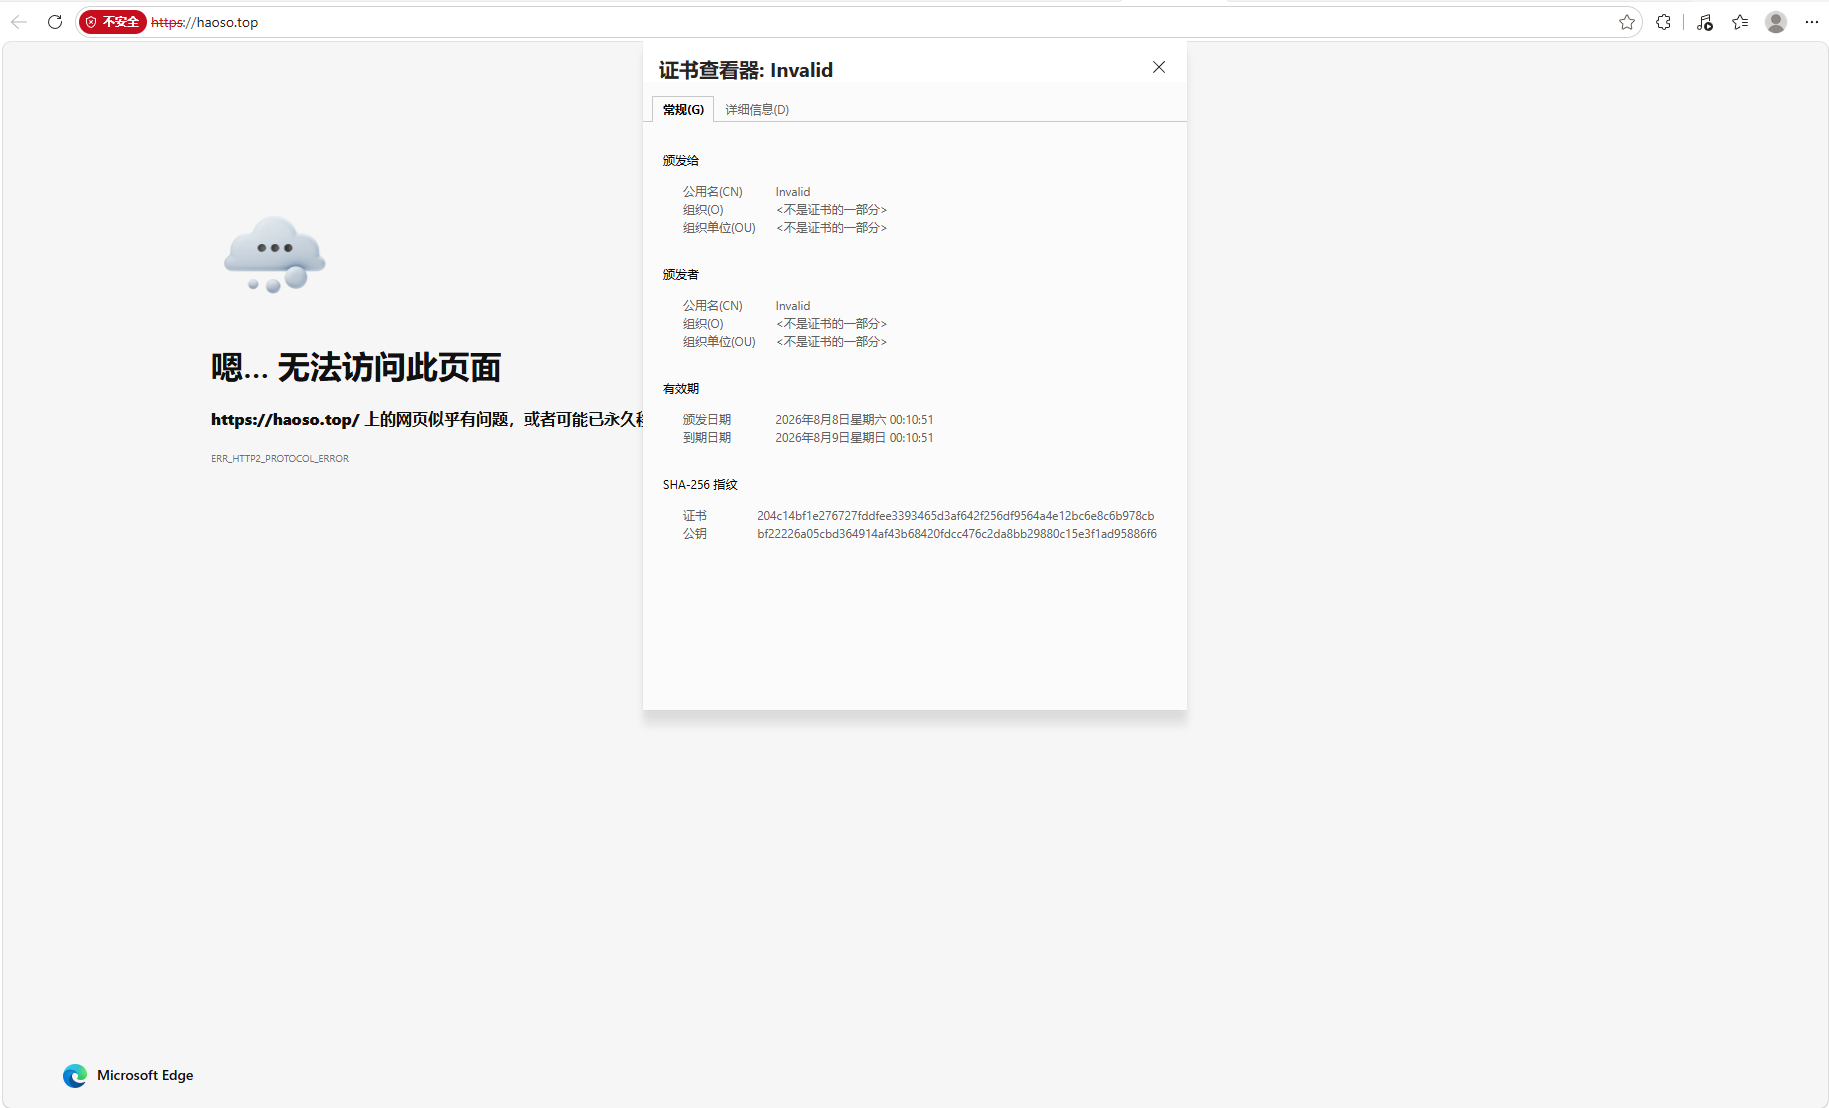This screenshot has height=1108, width=1829.
Task: Reload the page with the refresh icon
Action: pyautogui.click(x=55, y=22)
